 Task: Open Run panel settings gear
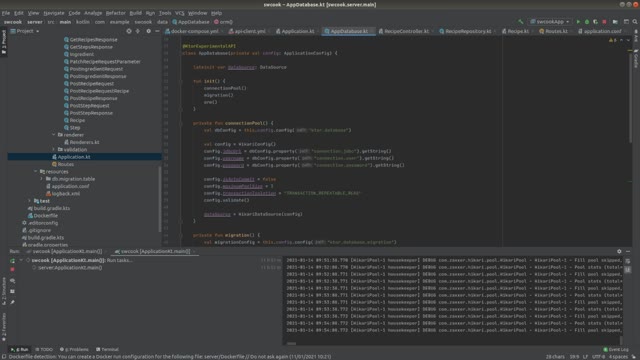tap(619, 251)
